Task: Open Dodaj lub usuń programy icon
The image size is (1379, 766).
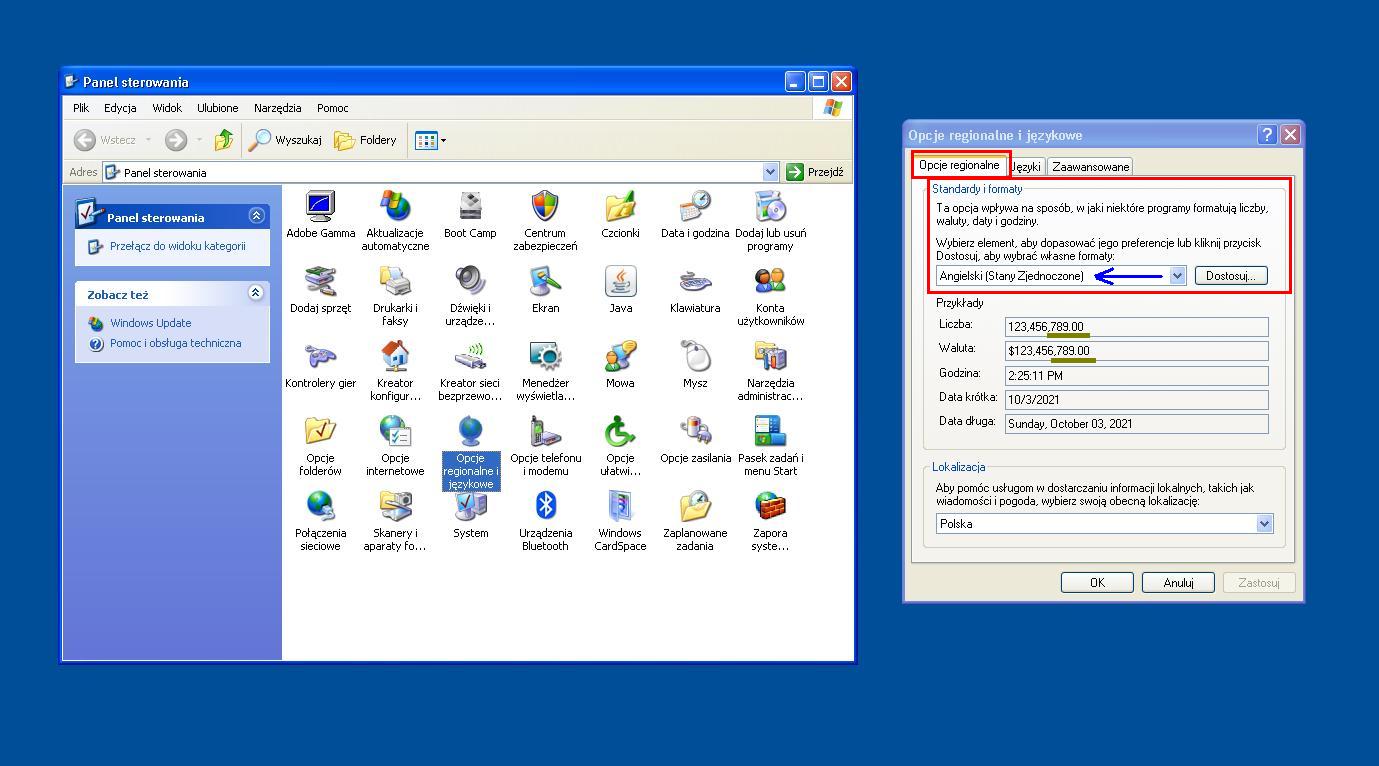Action: [x=770, y=207]
